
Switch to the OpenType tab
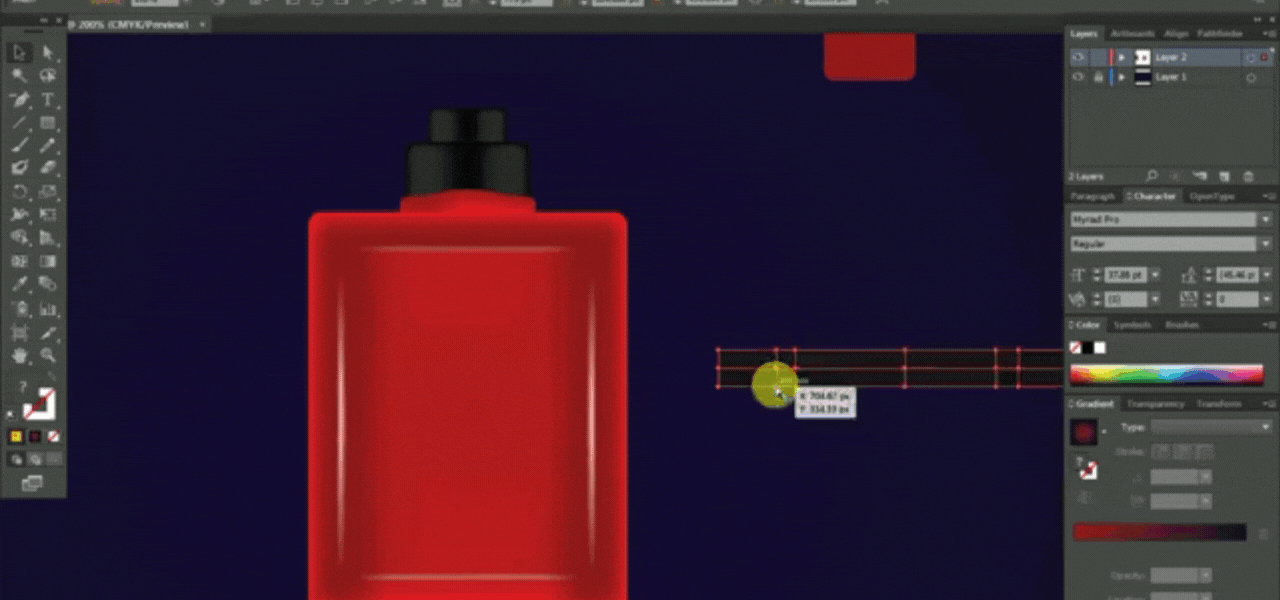click(1213, 196)
